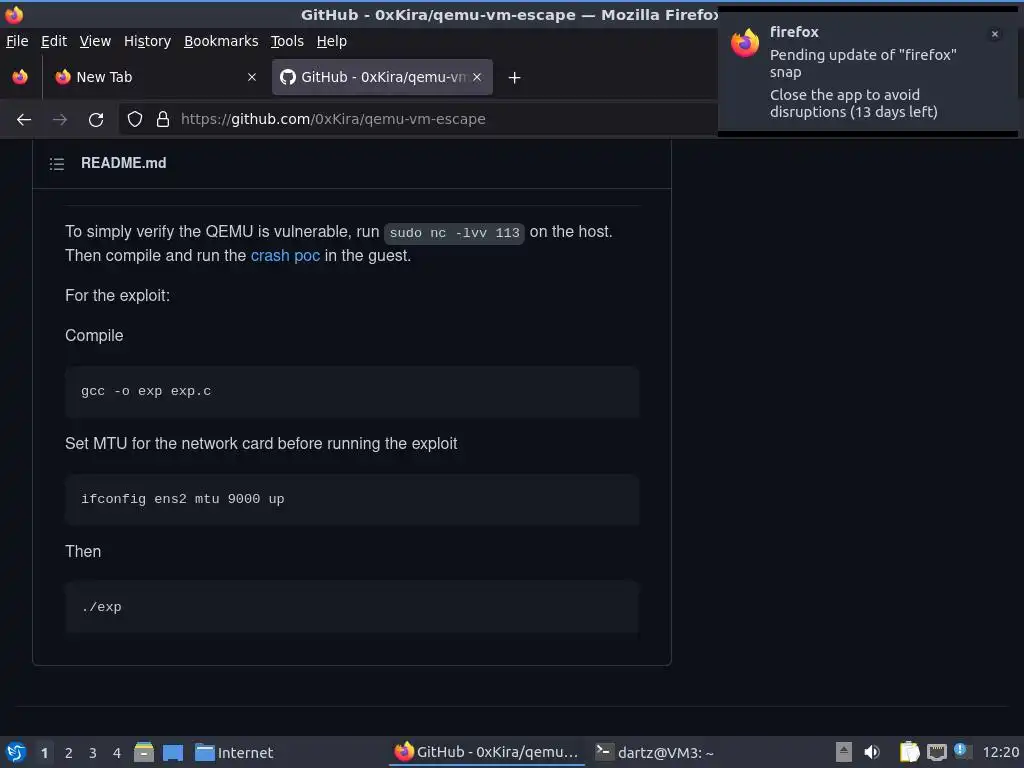This screenshot has width=1024, height=768.
Task: Open Firefox View pinned icon
Action: [20, 77]
